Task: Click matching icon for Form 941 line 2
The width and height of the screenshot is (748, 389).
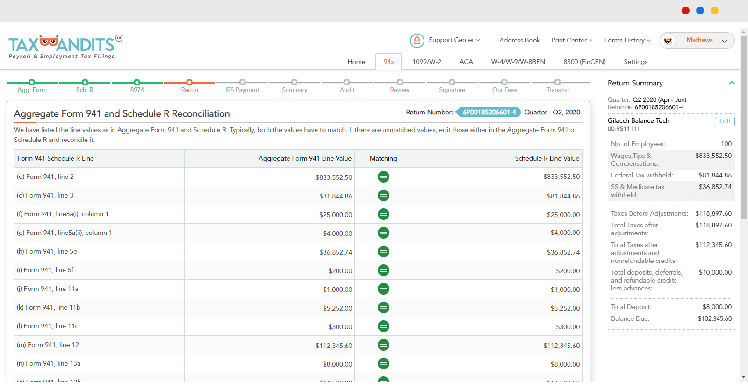Action: pos(383,177)
